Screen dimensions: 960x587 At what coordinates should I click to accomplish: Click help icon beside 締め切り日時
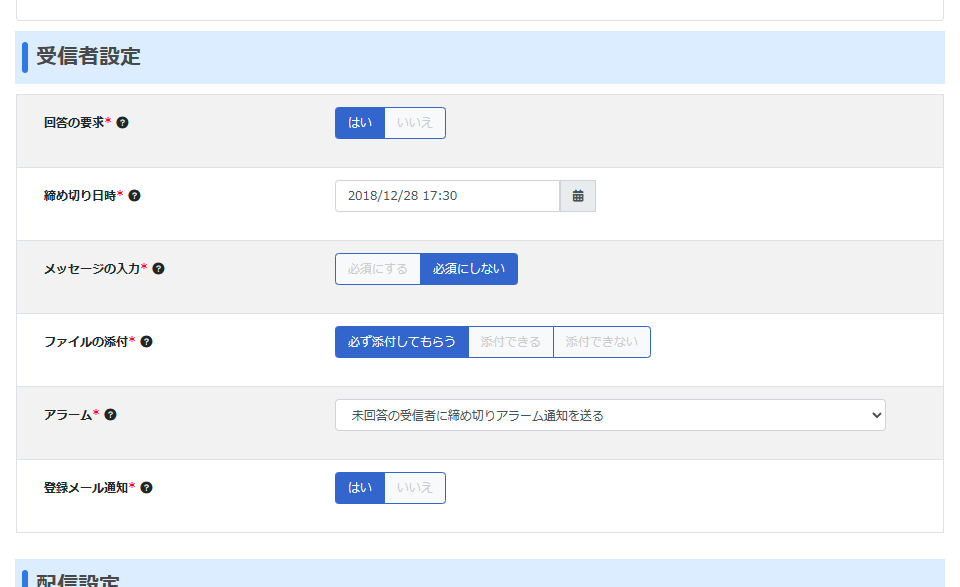(135, 196)
